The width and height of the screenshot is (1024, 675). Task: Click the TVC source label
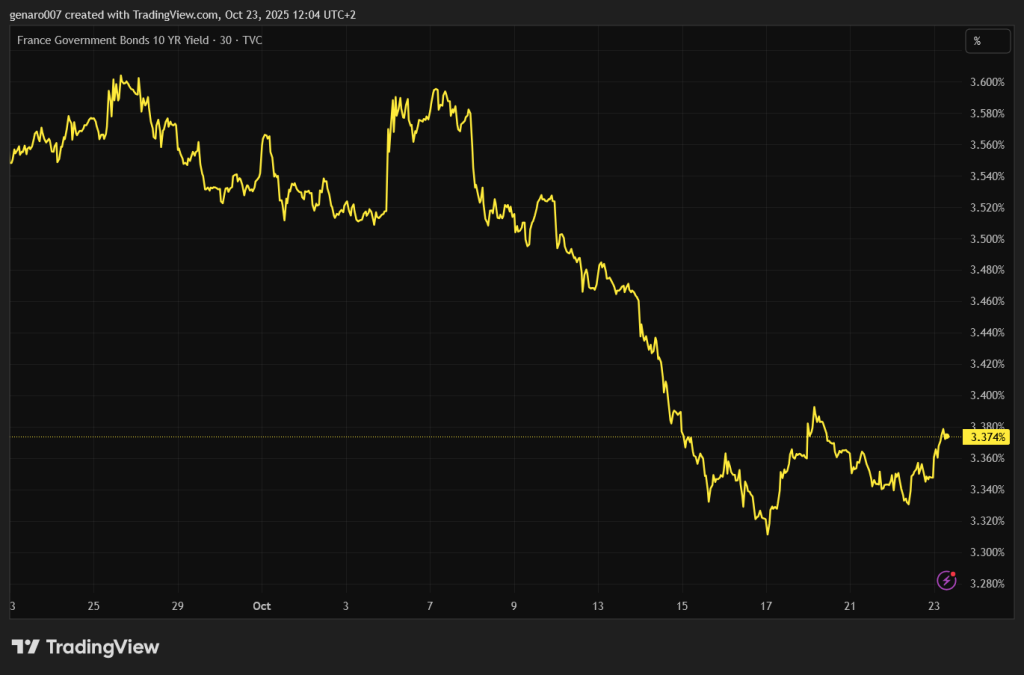(x=250, y=40)
